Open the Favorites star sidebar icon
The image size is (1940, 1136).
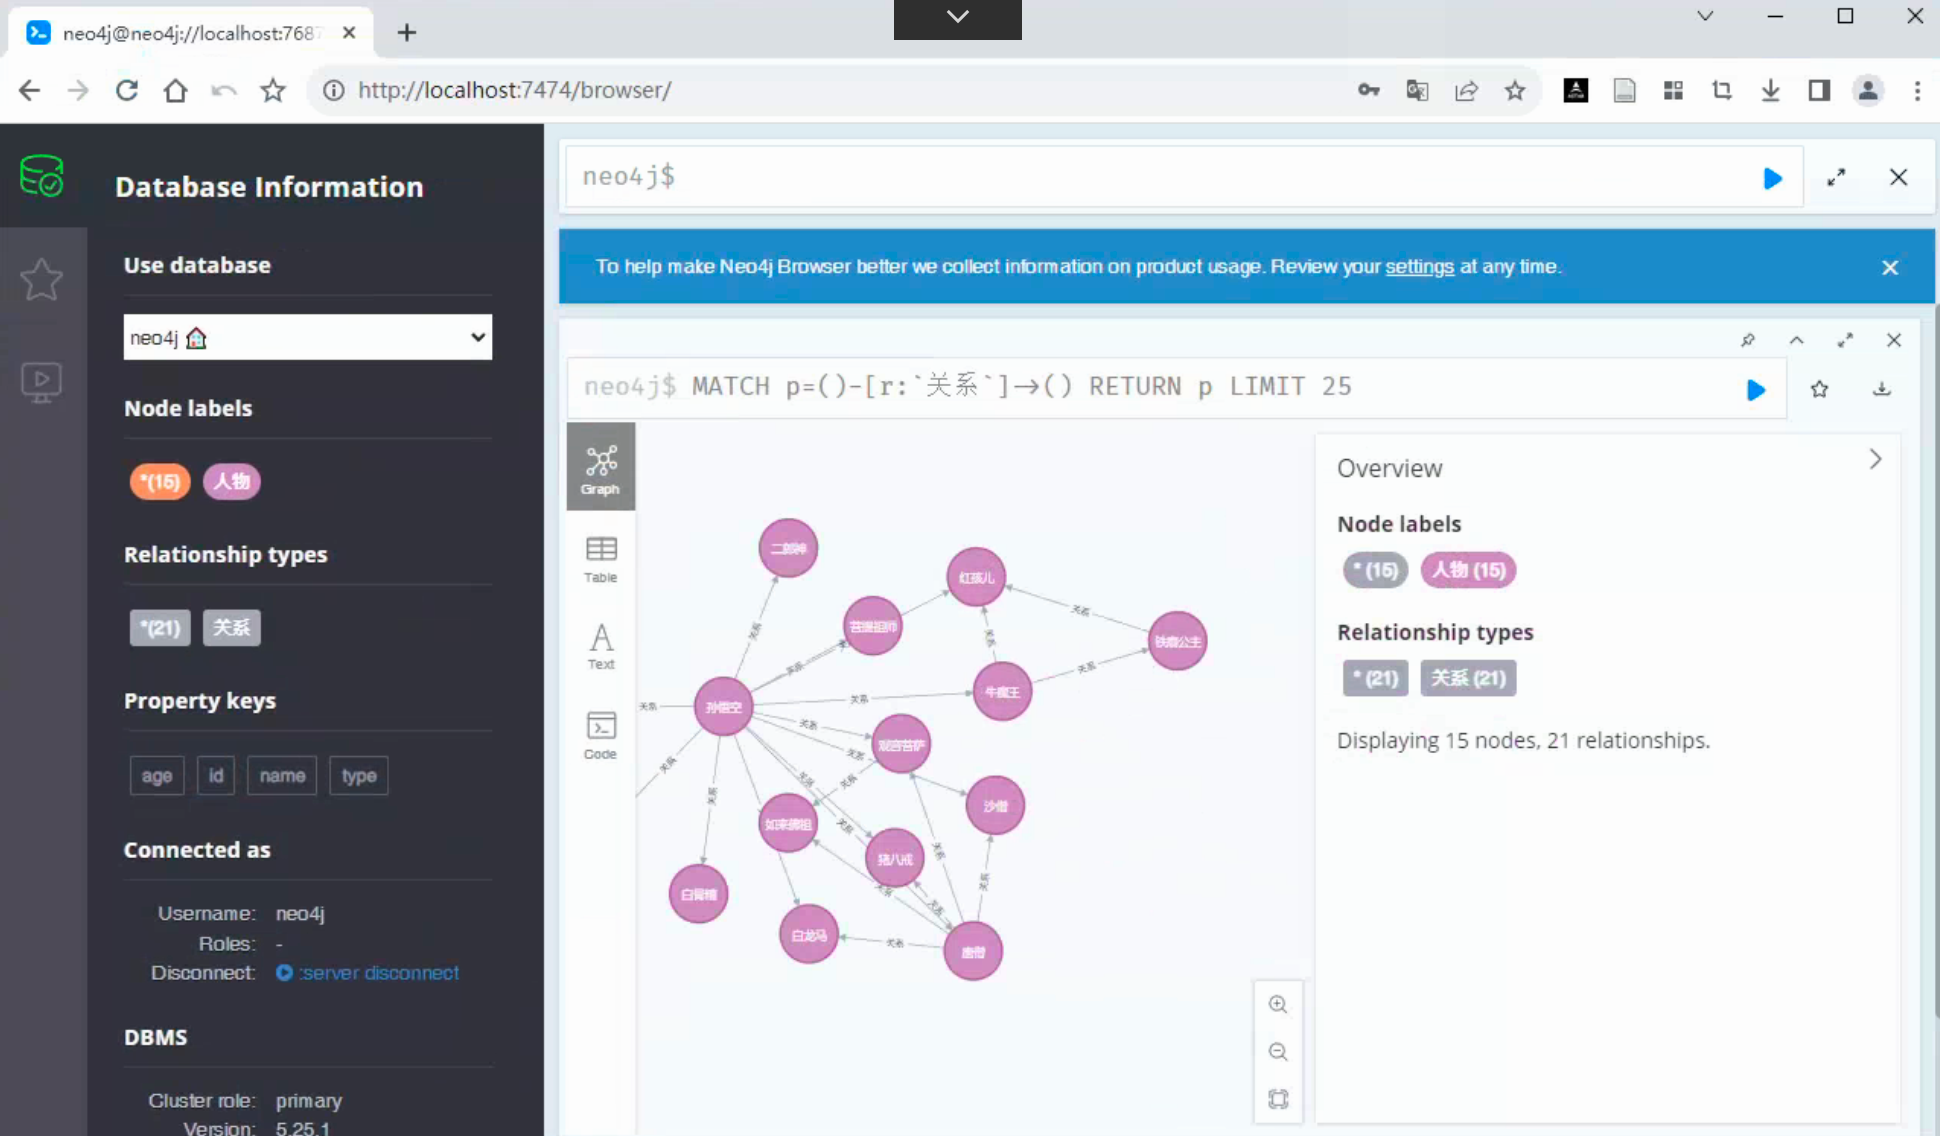[x=42, y=279]
